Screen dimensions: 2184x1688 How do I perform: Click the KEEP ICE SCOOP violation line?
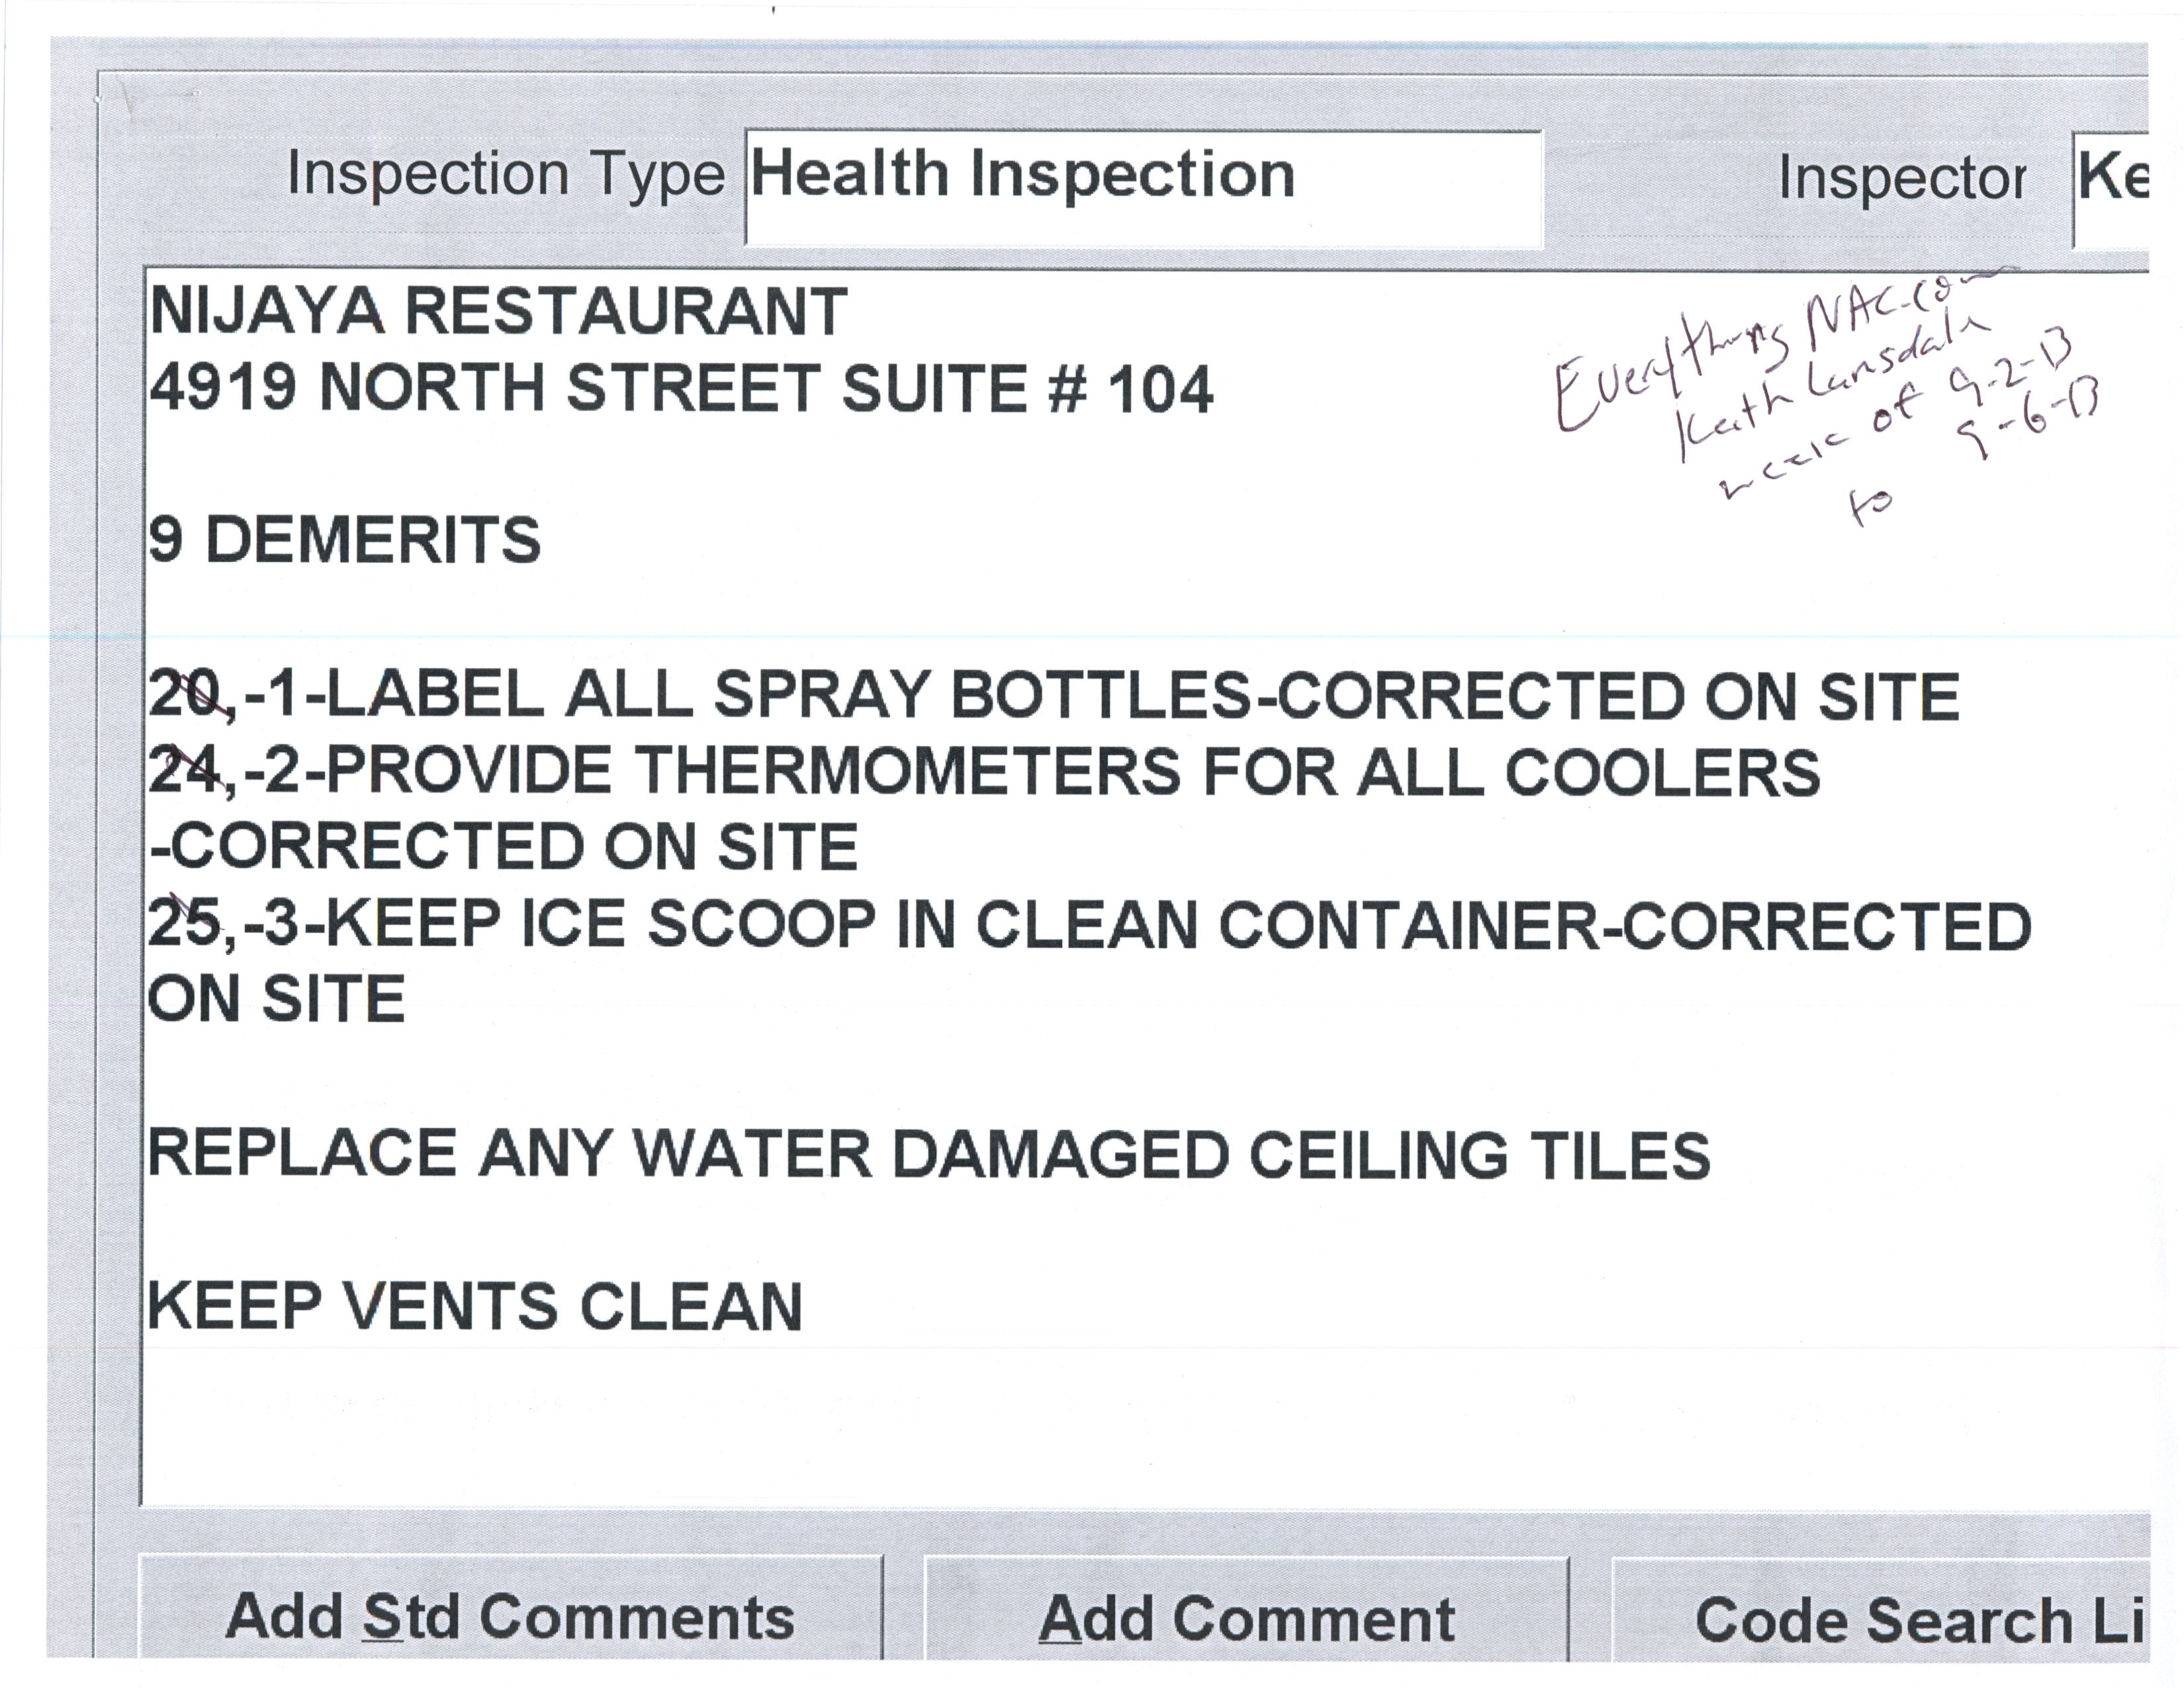pos(1088,925)
